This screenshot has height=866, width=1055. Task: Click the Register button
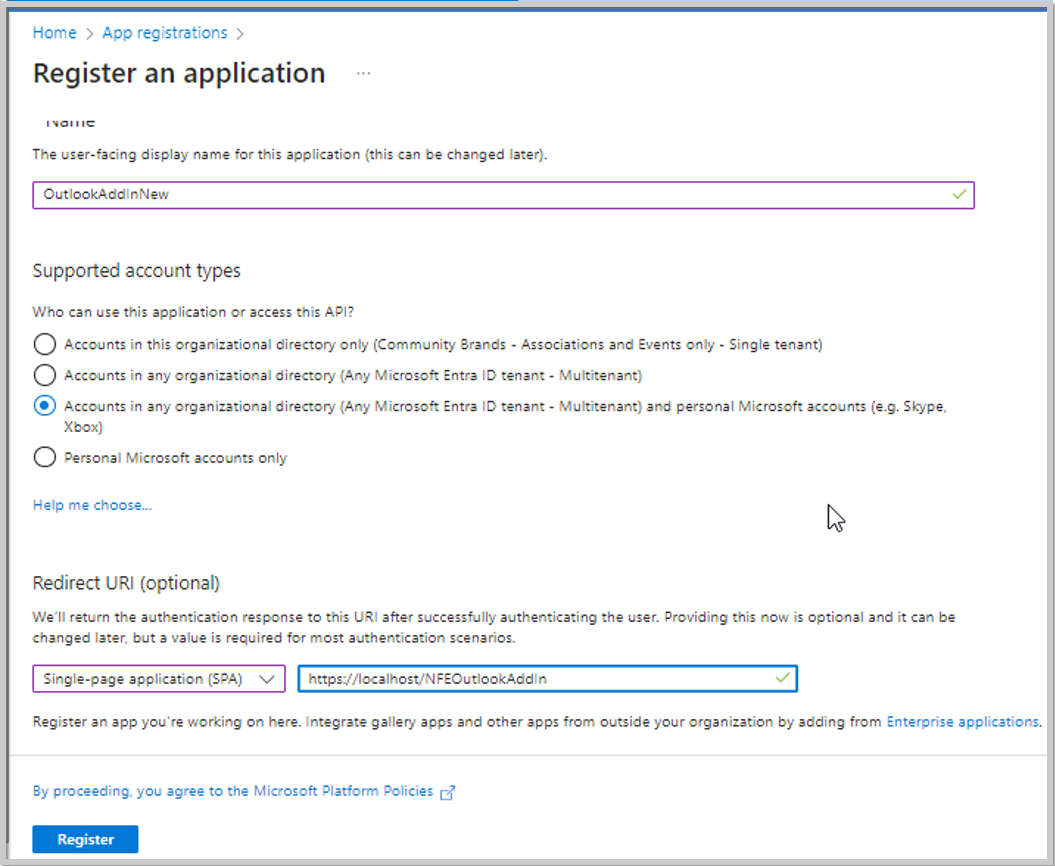pyautogui.click(x=85, y=839)
